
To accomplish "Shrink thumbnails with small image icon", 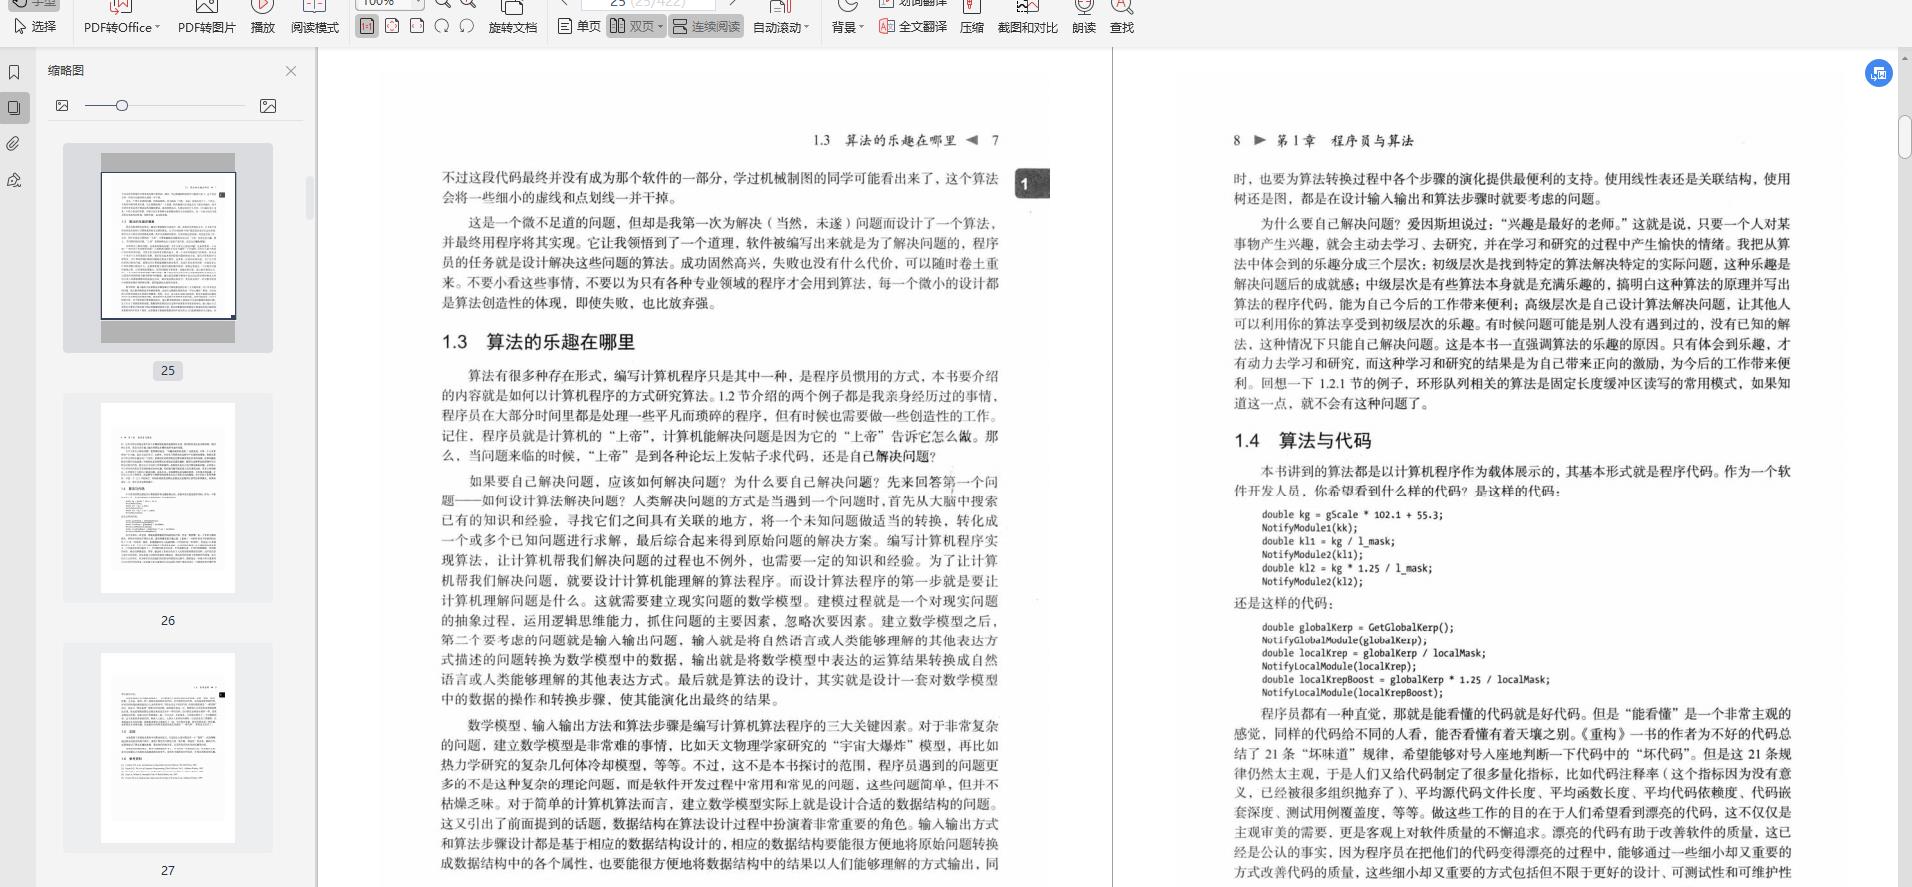I will (x=62, y=106).
